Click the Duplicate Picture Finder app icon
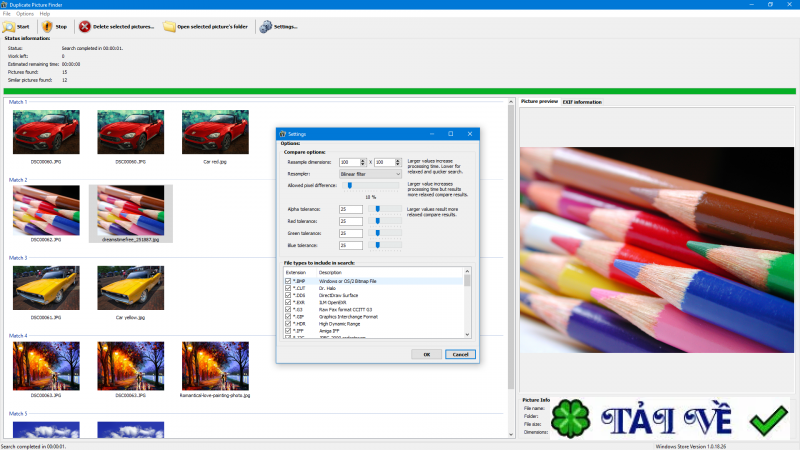The image size is (800, 450). 4,4
